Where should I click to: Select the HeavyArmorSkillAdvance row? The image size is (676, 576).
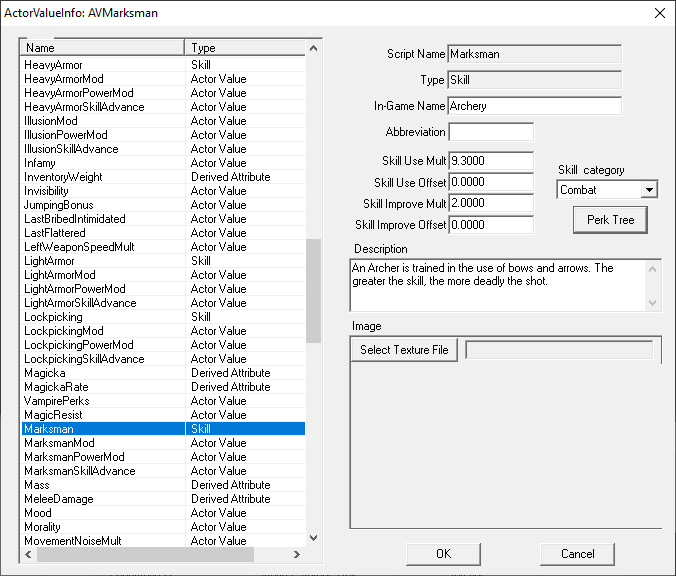[163, 107]
